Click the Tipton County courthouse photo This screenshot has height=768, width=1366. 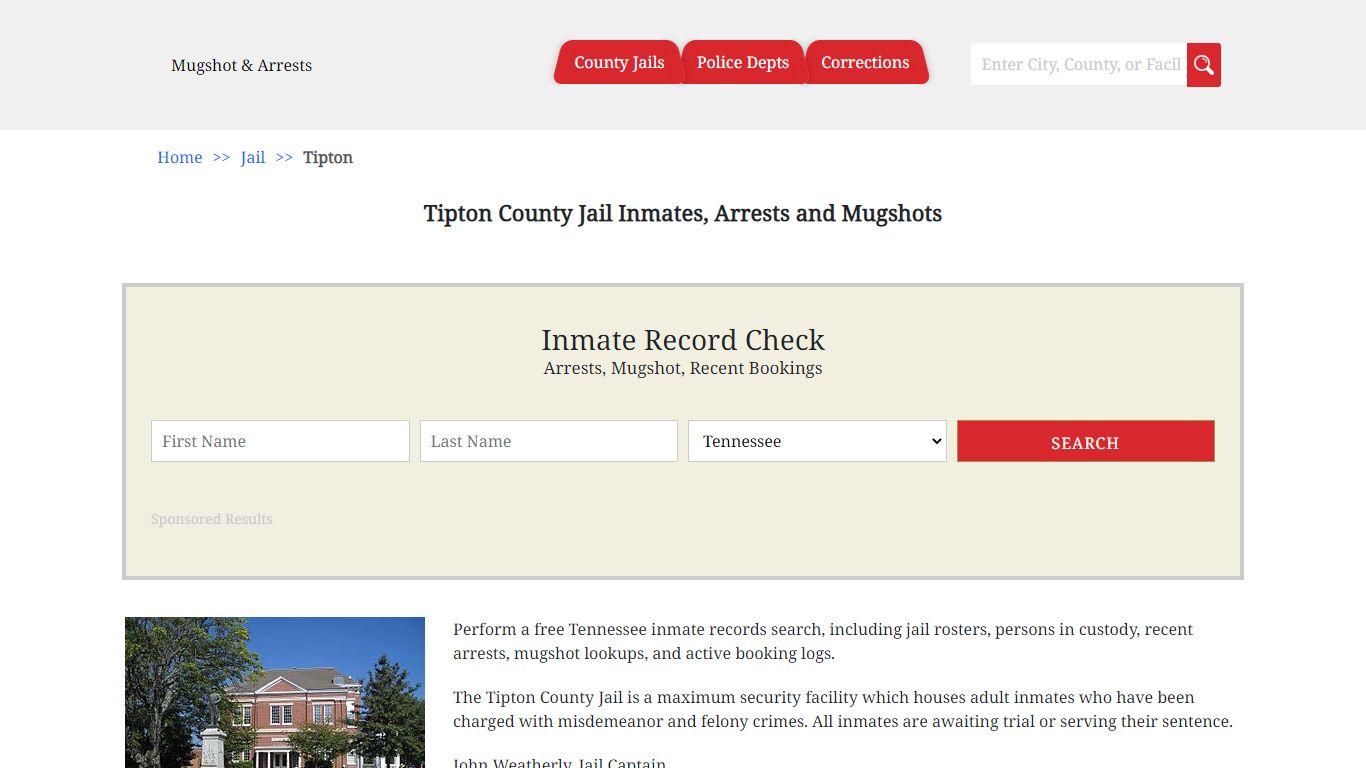click(x=275, y=692)
